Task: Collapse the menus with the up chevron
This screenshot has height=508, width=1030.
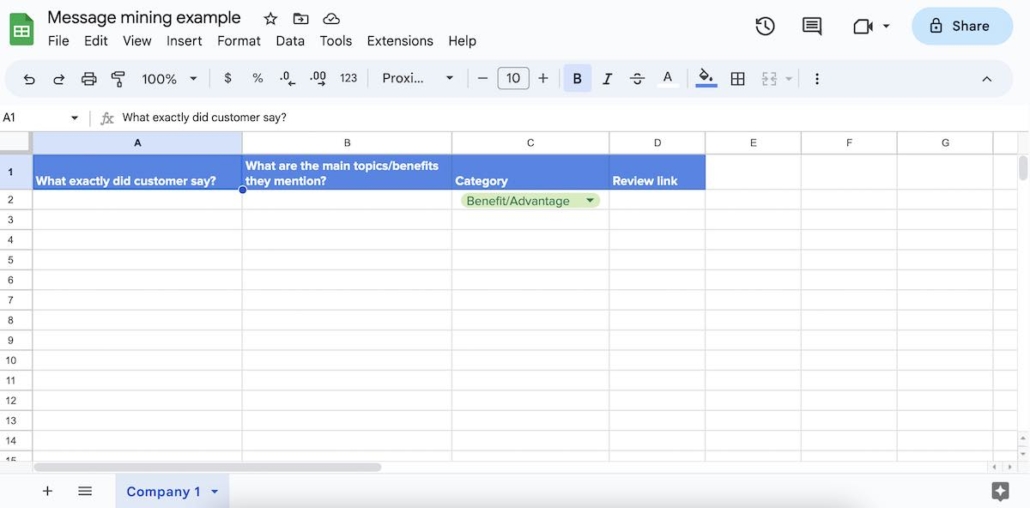Action: coord(986,79)
